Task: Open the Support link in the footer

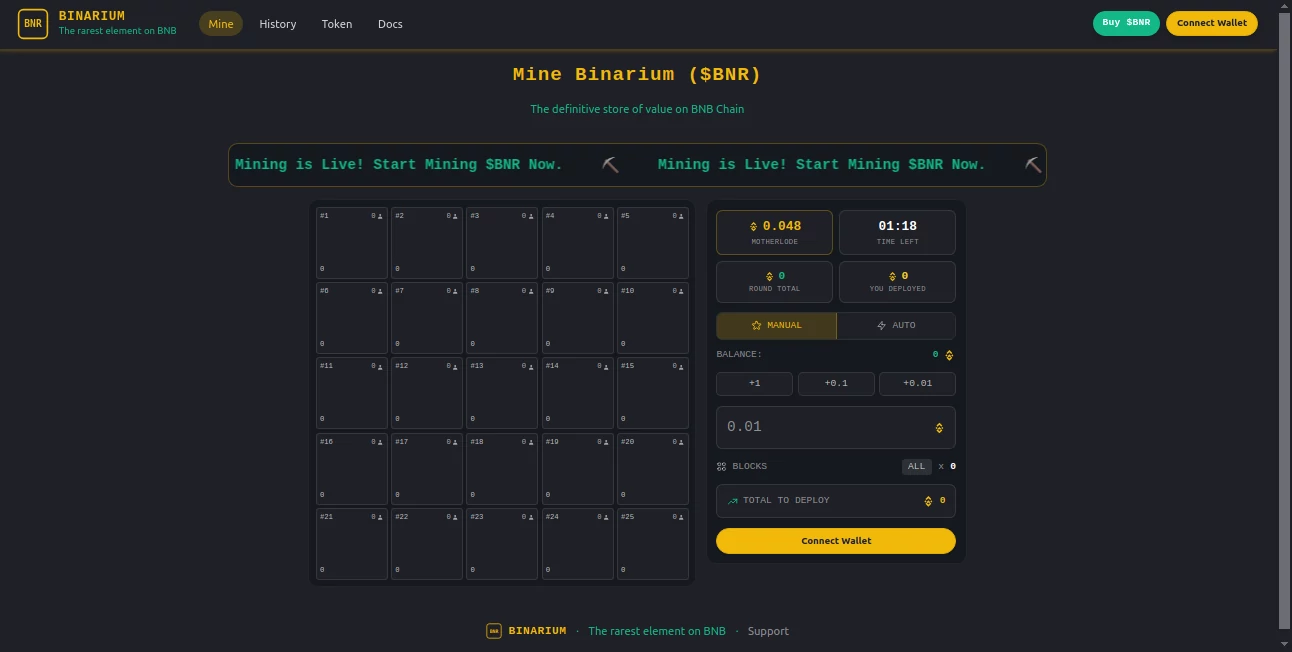Action: 768,631
